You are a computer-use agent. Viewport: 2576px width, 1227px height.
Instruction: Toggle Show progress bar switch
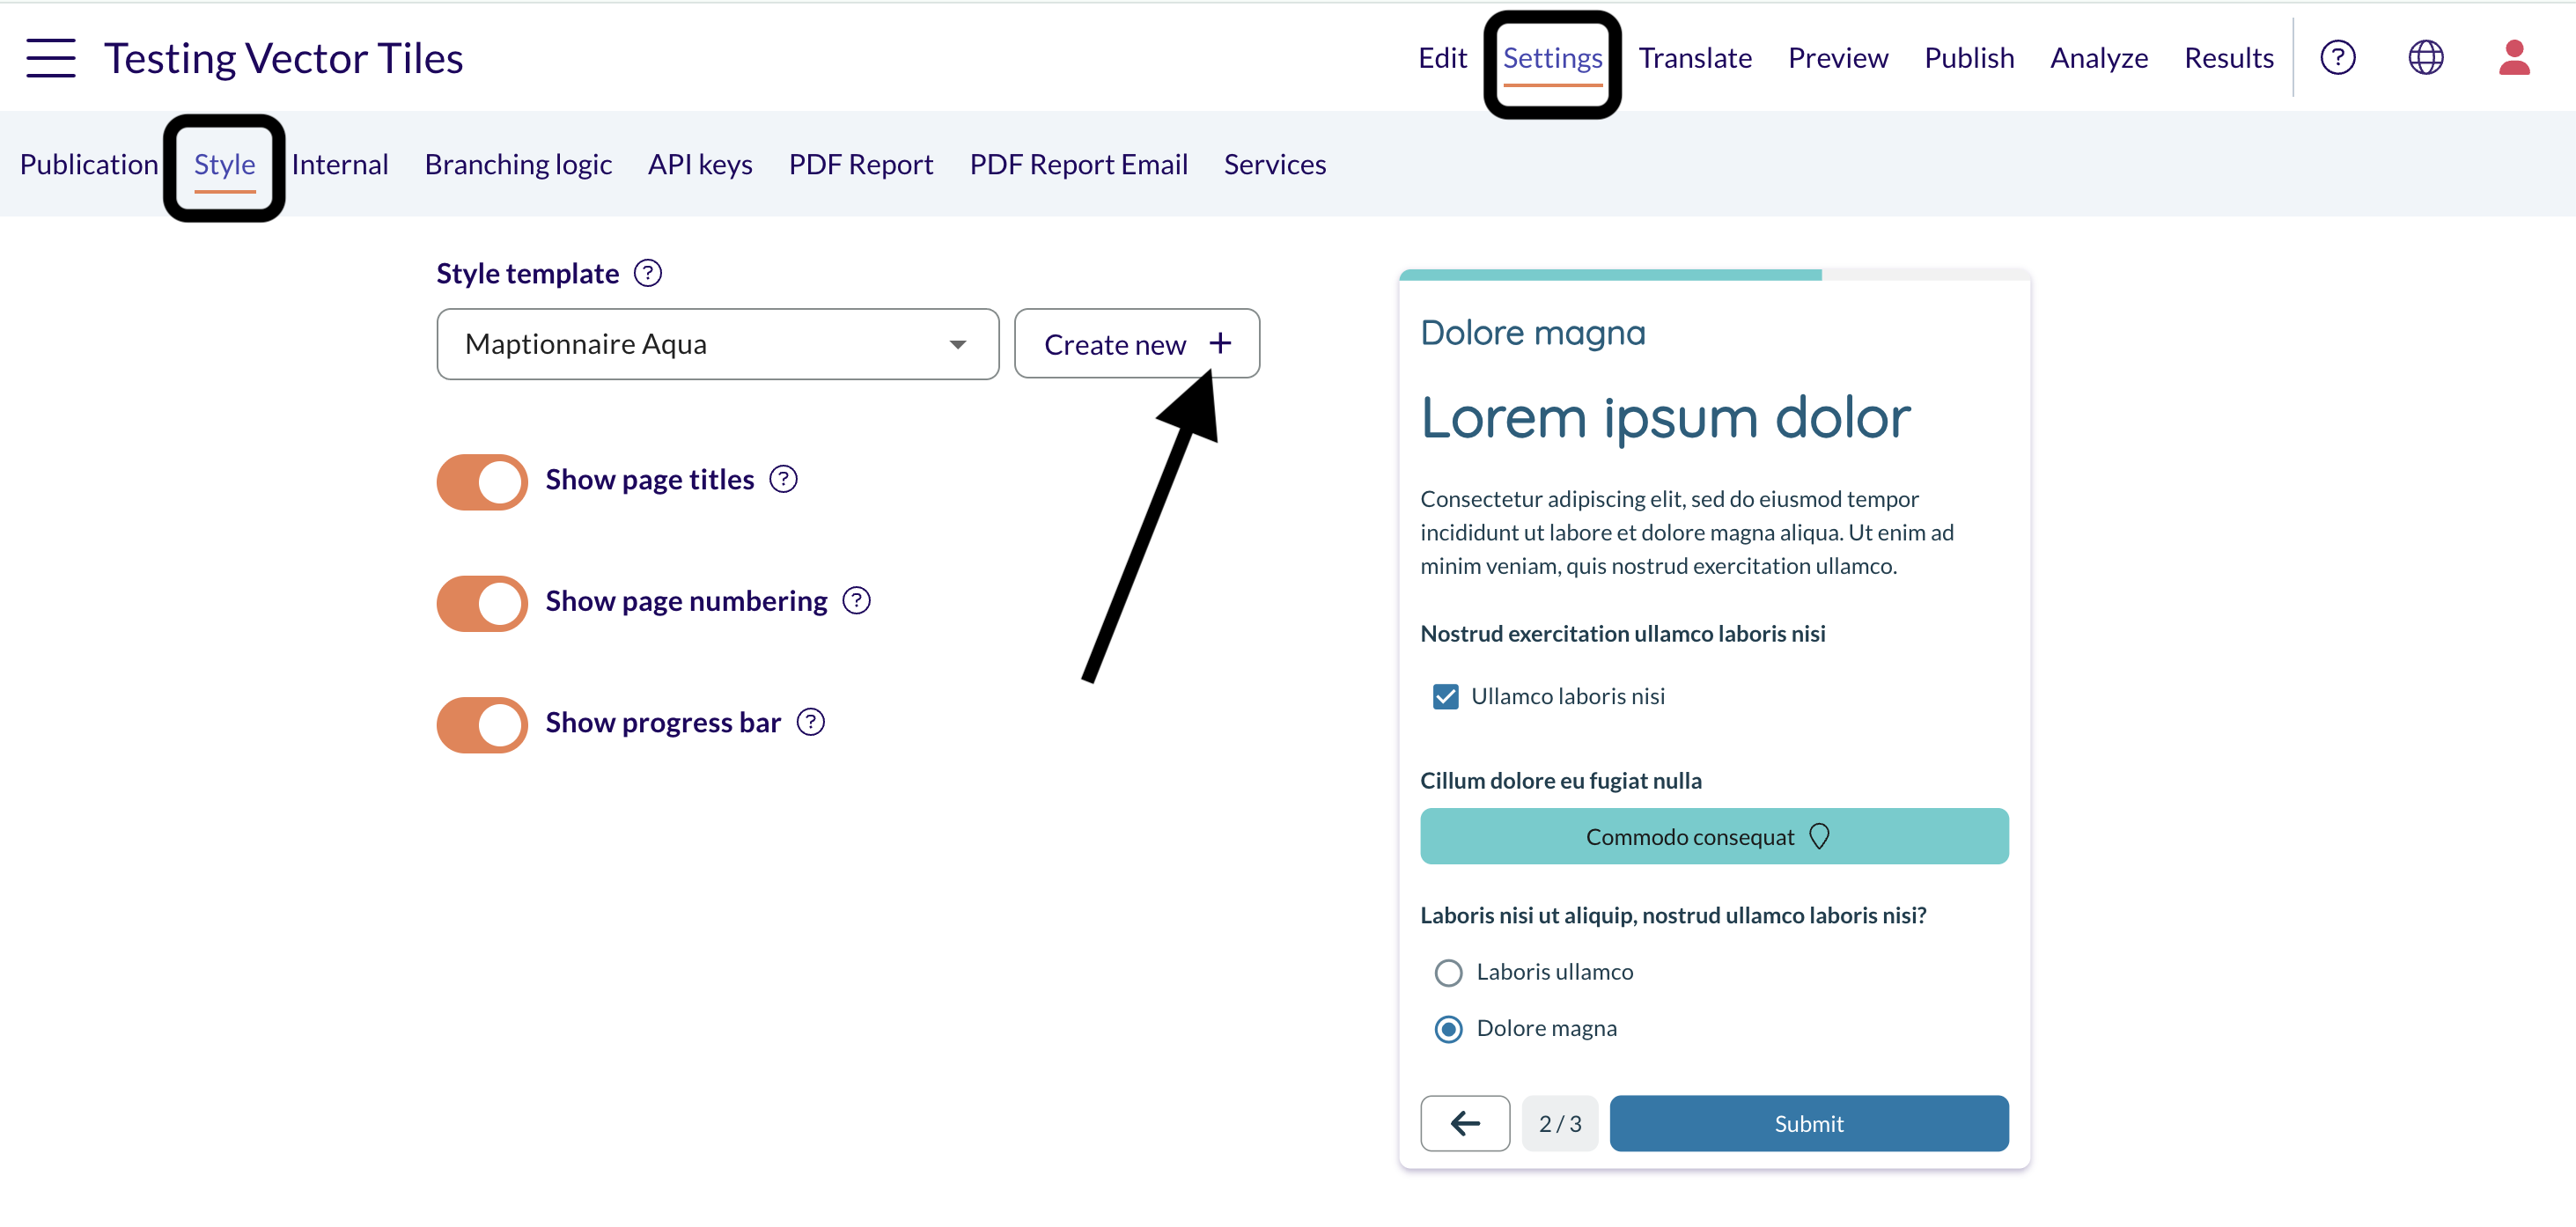click(x=482, y=726)
